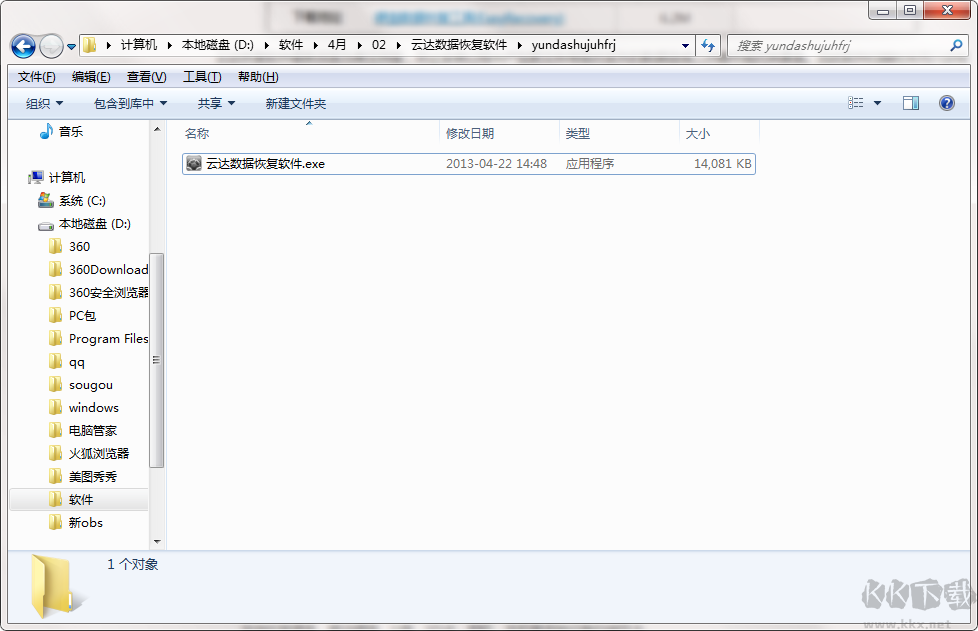Toggle the preview pane icon

911,102
